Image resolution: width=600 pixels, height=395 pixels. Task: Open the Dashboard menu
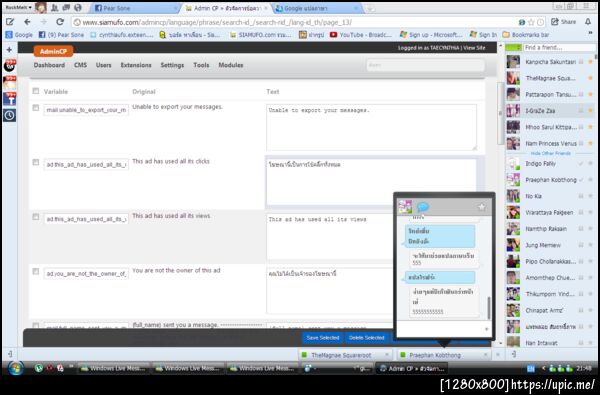pos(49,65)
